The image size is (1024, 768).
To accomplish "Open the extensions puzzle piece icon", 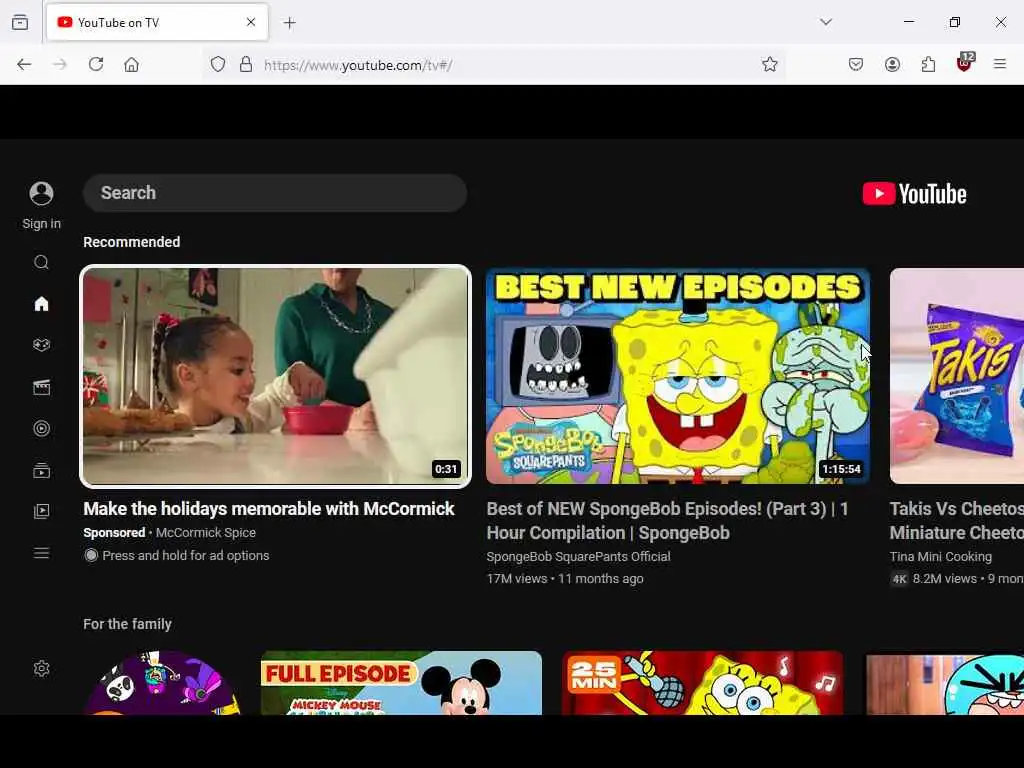I will [x=928, y=64].
